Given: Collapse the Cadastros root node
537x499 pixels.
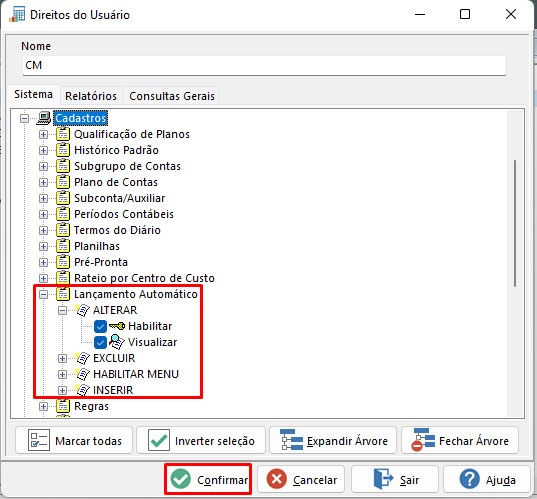Looking at the screenshot, I should coord(24,118).
